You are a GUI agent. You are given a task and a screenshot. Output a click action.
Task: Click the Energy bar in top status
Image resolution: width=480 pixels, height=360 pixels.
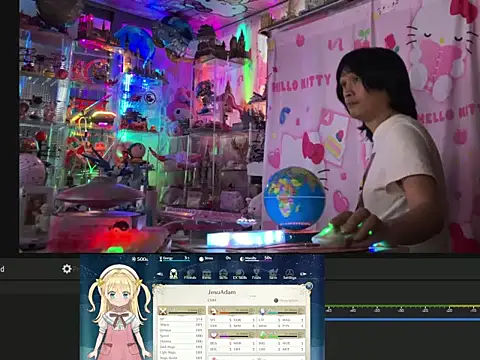coord(174,259)
